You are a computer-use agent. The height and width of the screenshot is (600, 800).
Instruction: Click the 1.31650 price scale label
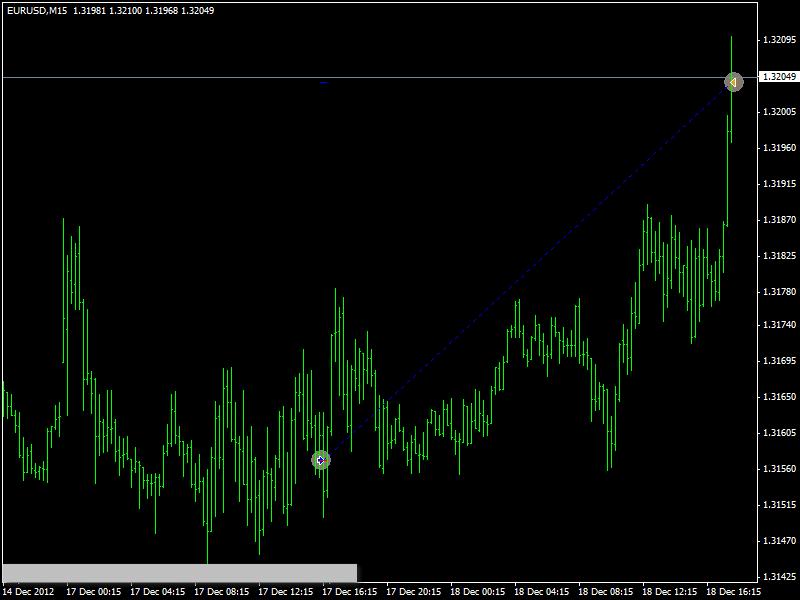tap(779, 396)
